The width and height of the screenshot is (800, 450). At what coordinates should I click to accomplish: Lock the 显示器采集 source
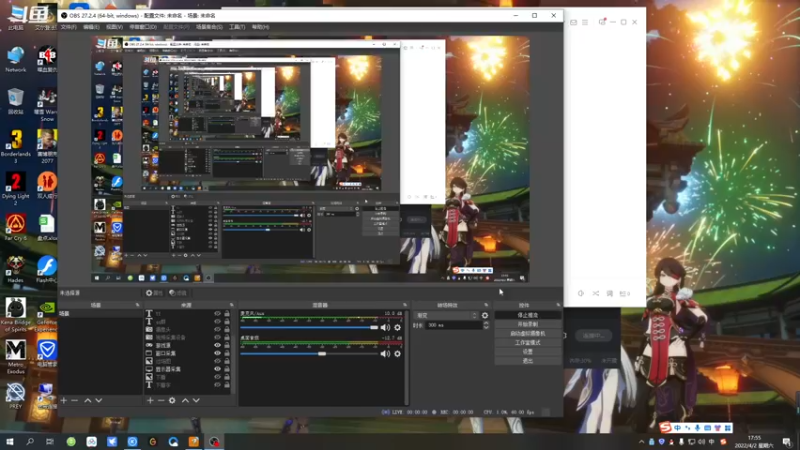coord(227,369)
